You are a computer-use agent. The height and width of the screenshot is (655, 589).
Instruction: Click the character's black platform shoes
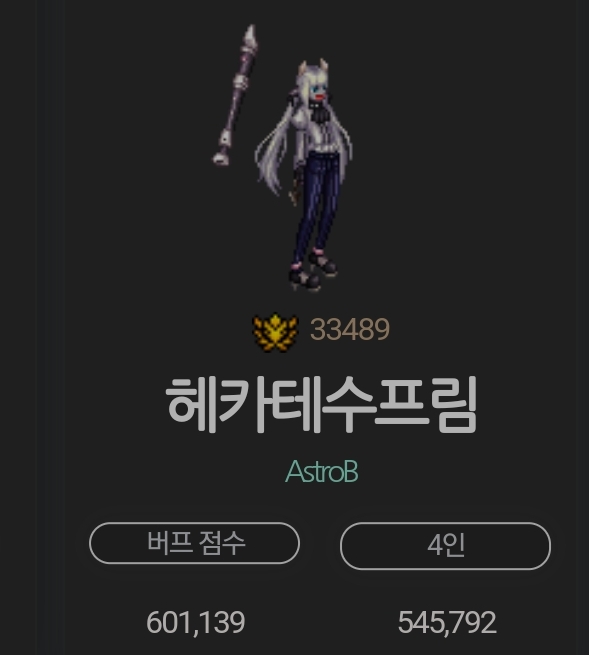coord(313,270)
